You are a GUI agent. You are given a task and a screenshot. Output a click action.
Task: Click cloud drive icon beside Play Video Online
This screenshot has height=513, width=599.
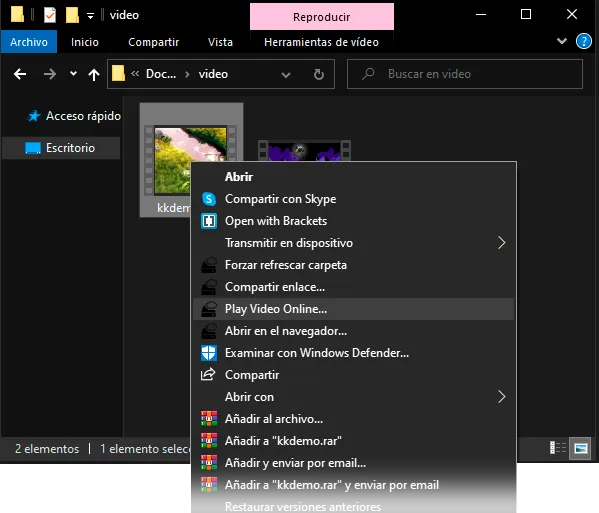(x=209, y=309)
